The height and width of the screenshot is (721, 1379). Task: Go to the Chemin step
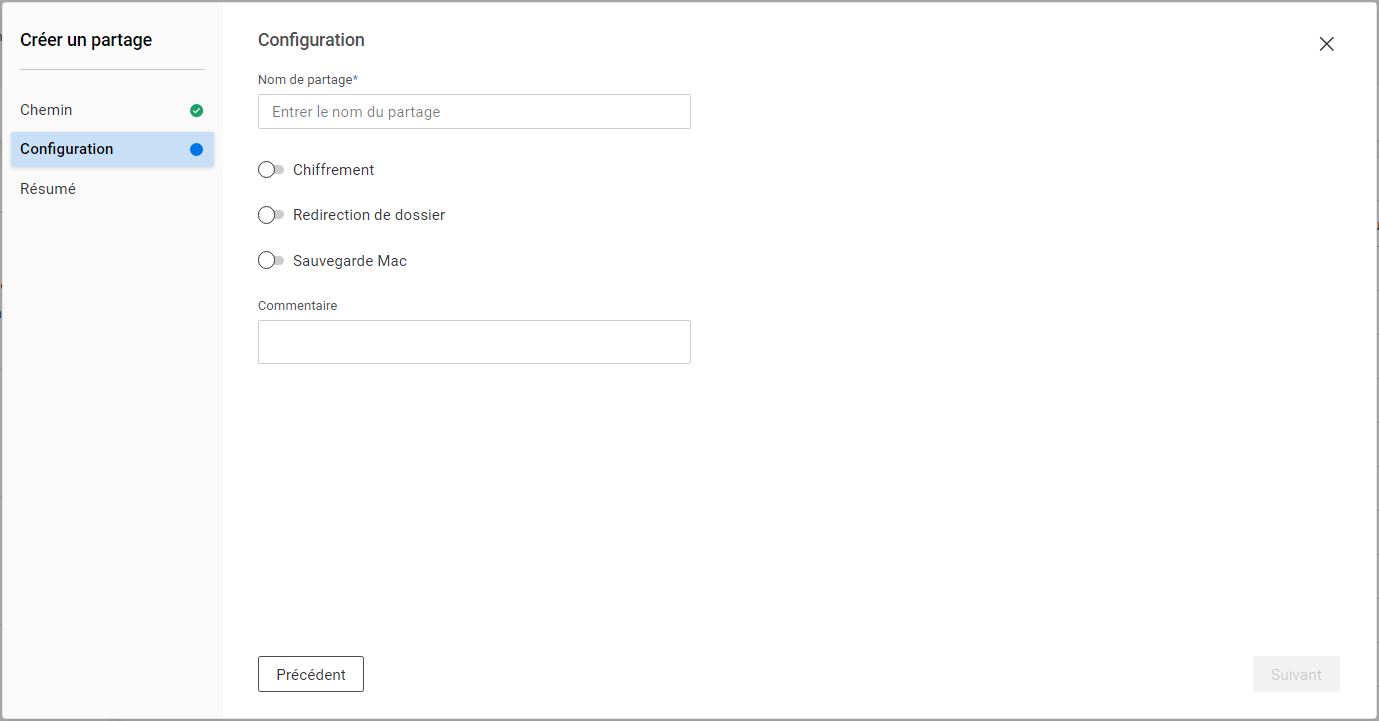tap(47, 110)
